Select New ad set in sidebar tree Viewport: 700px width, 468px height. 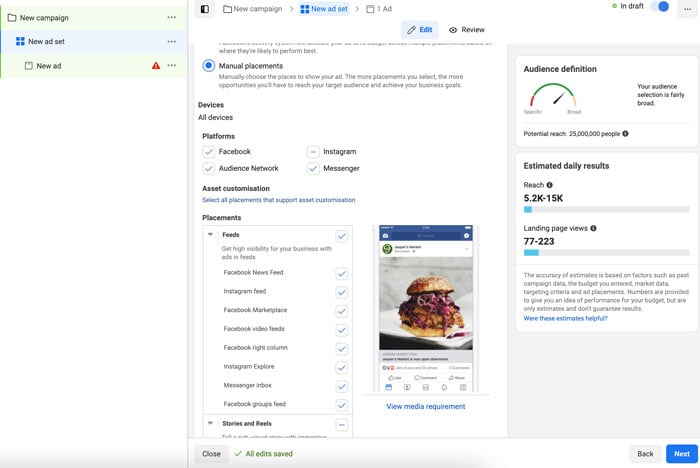[94, 42]
